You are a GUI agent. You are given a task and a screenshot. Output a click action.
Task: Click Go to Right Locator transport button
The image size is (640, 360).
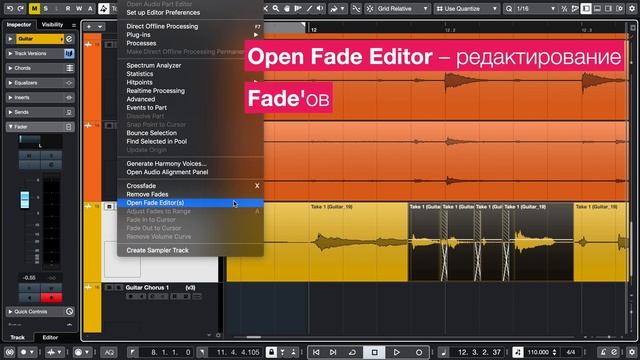pos(333,352)
